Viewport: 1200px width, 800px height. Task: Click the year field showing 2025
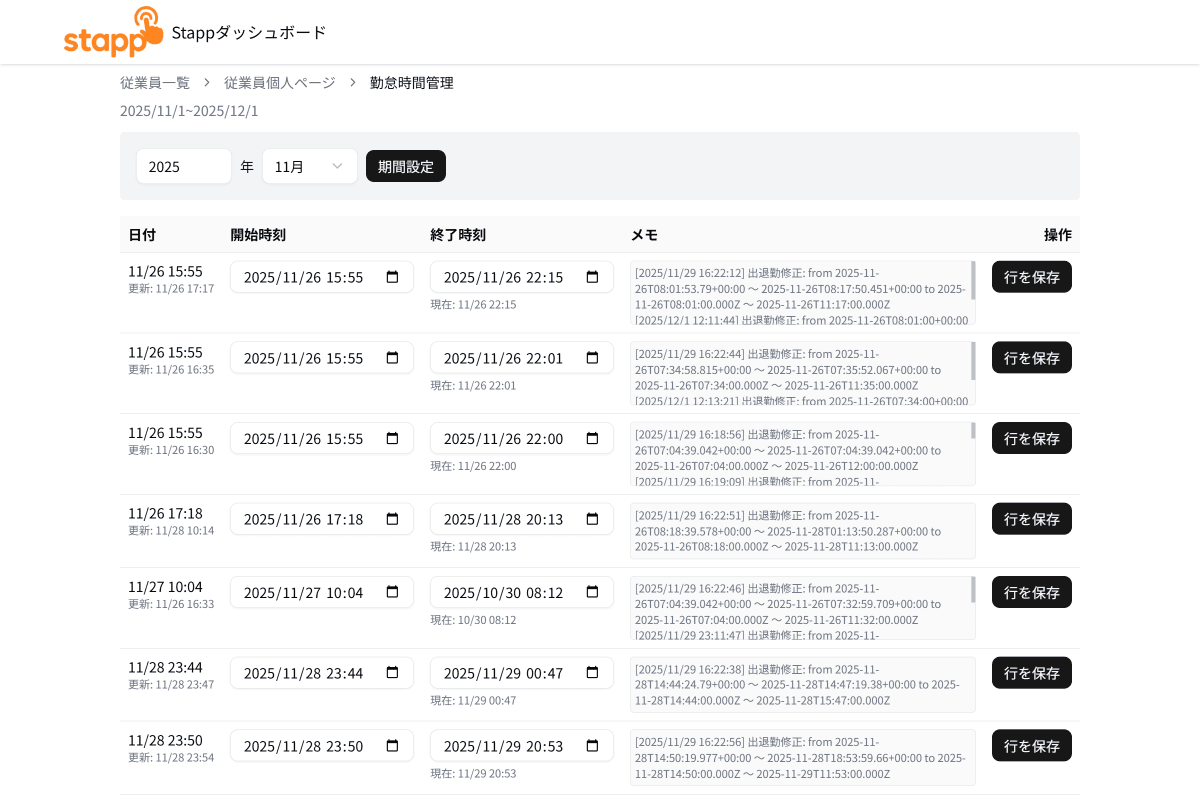(184, 166)
